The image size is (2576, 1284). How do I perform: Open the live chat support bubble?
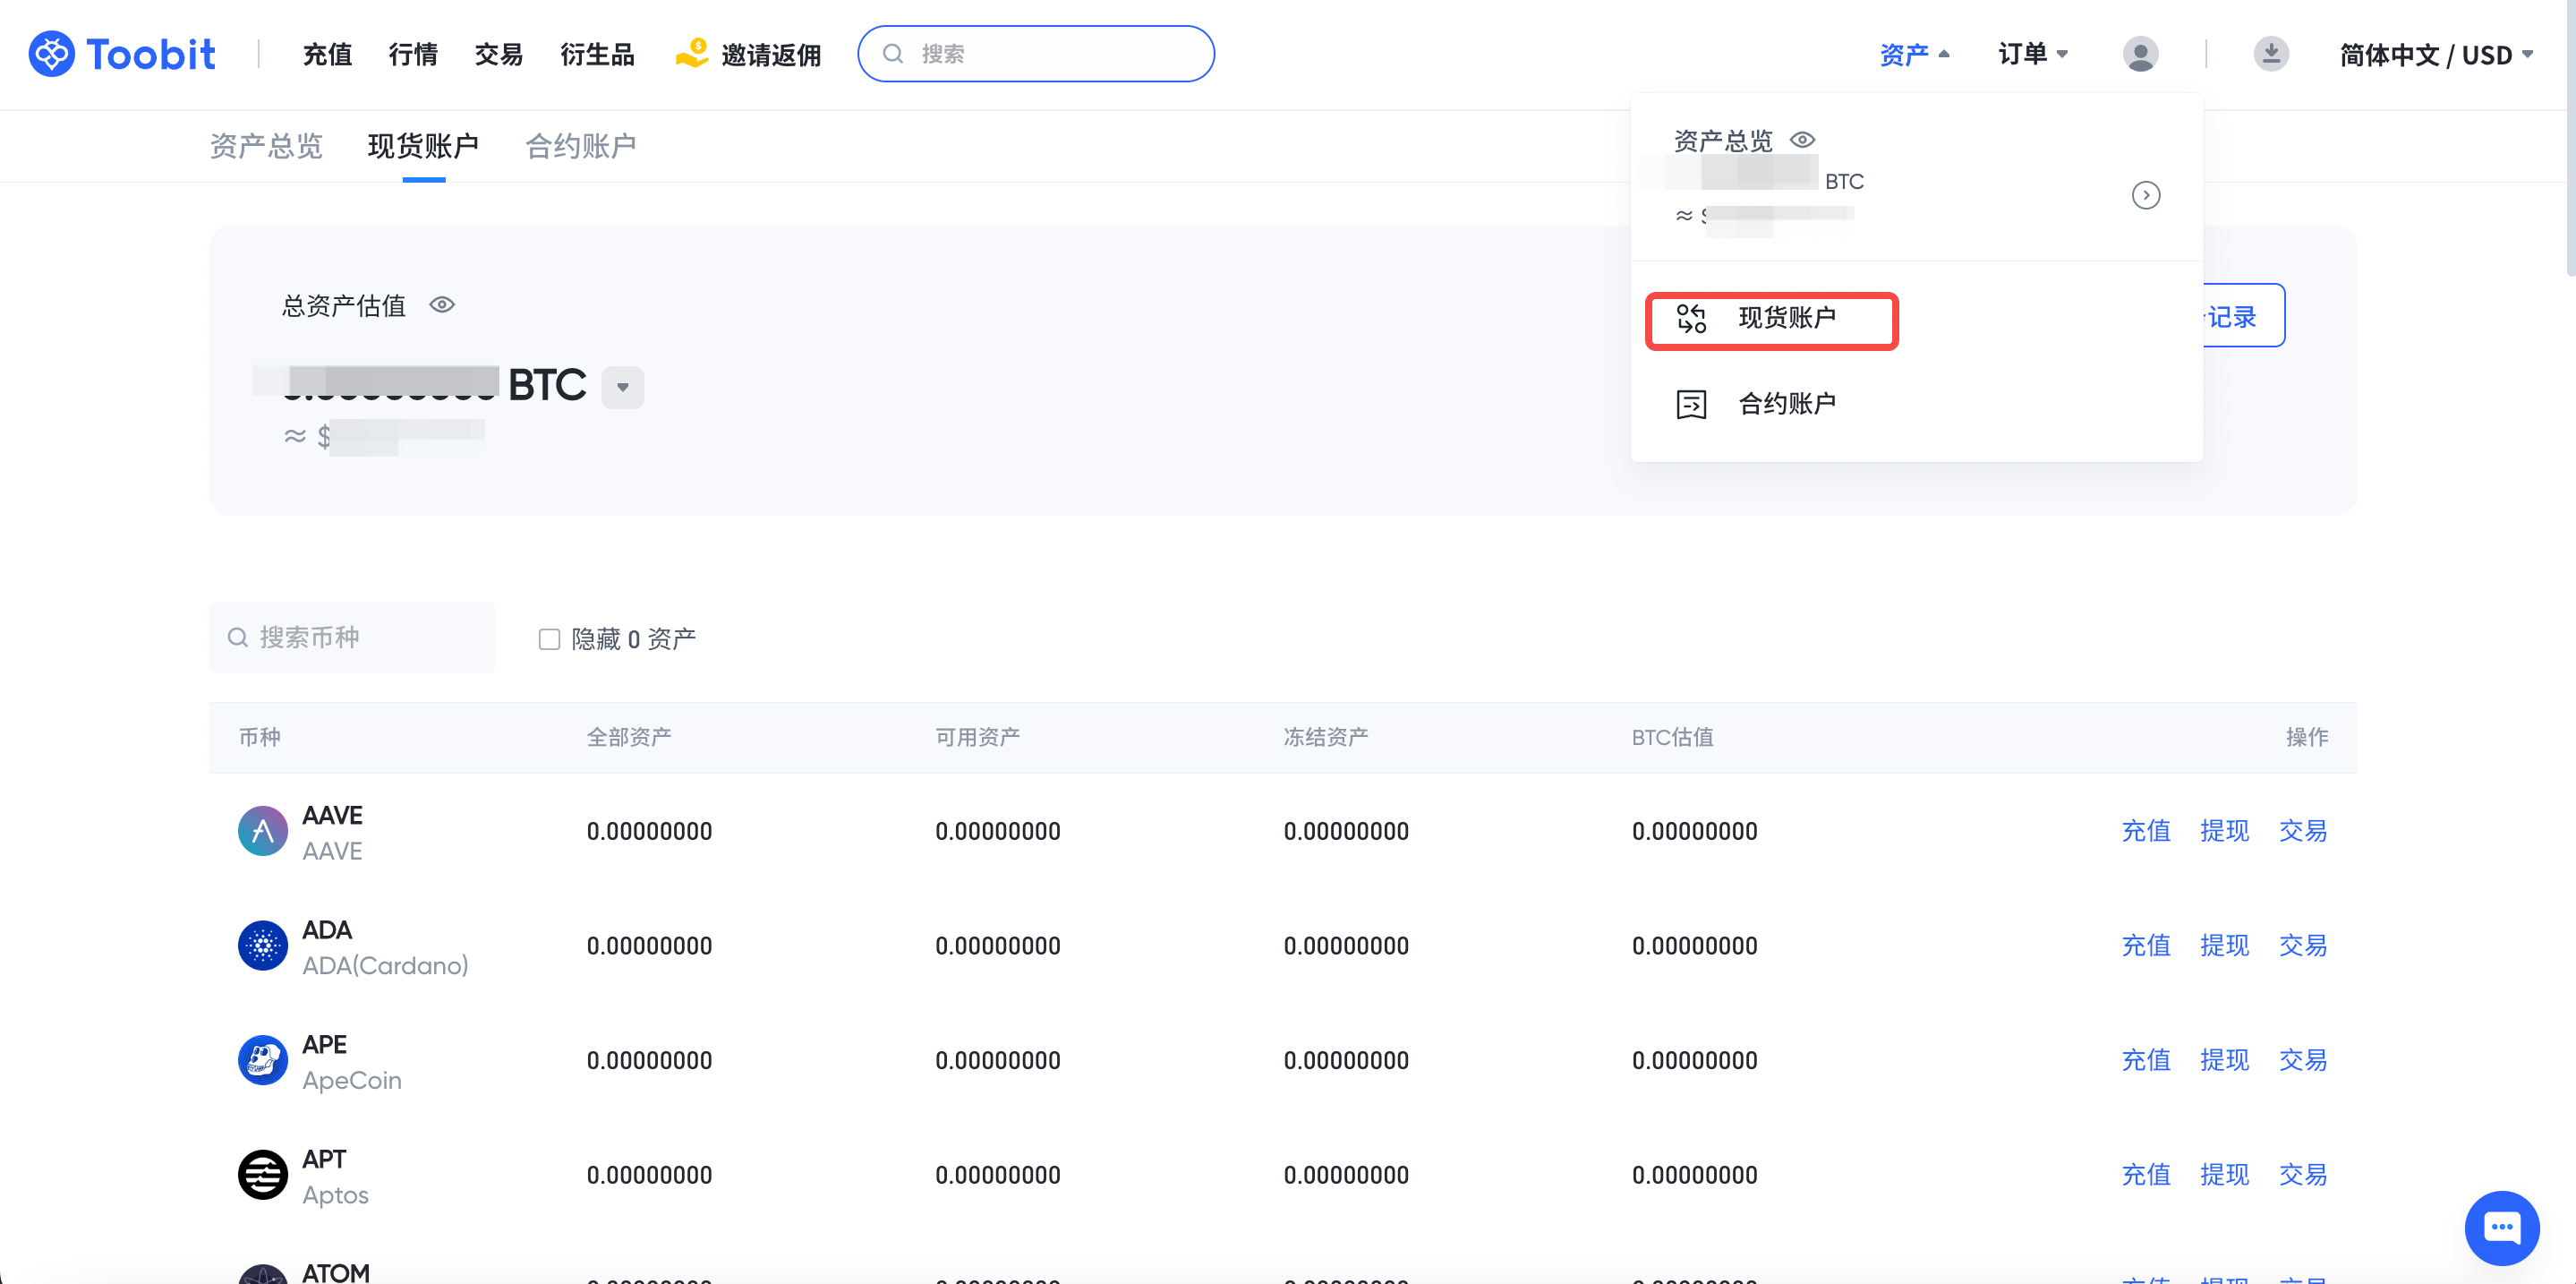click(x=2501, y=1227)
